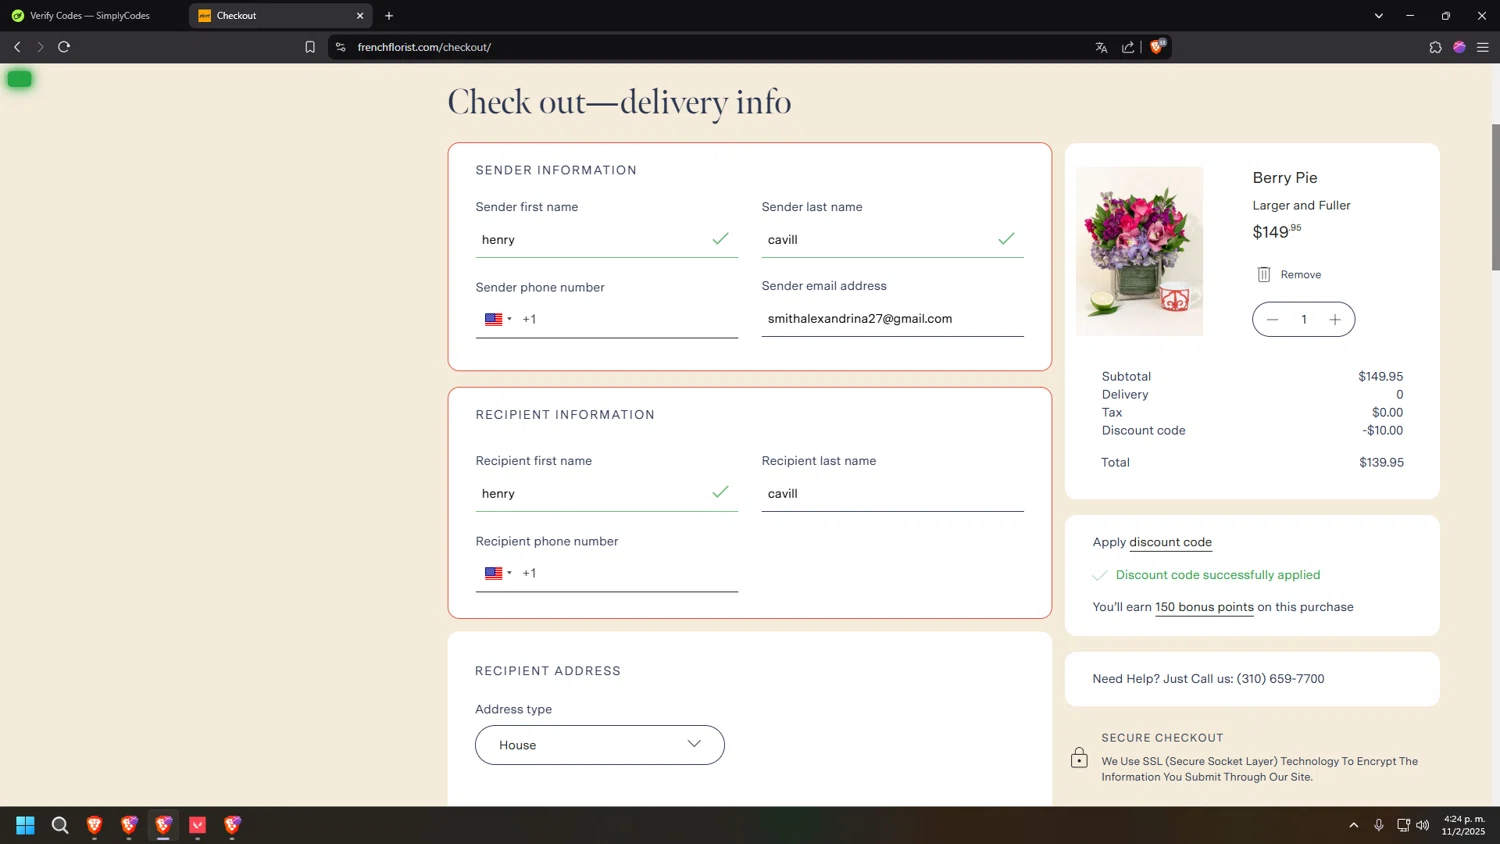Viewport: 1500px width, 844px height.
Task: Open the network tray icon
Action: click(1403, 825)
